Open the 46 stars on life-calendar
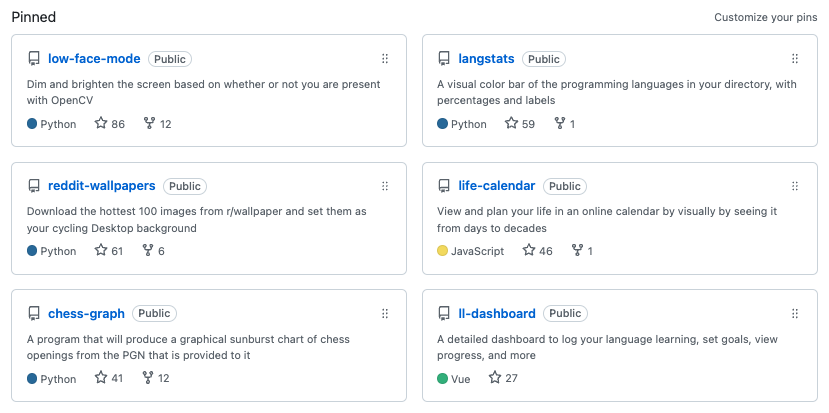The height and width of the screenshot is (413, 829). coord(537,251)
